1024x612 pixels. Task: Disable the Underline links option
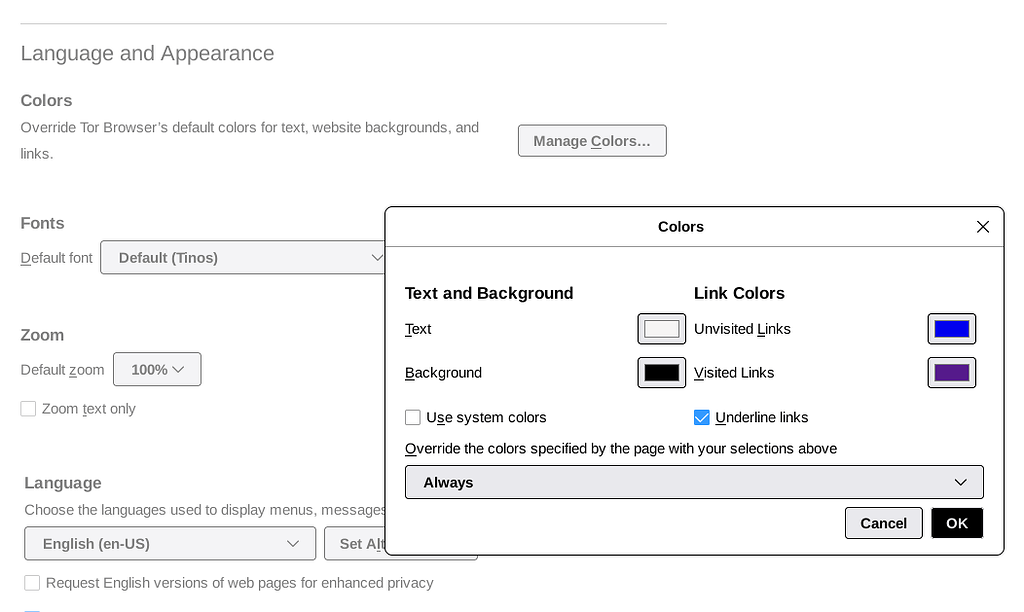click(701, 417)
